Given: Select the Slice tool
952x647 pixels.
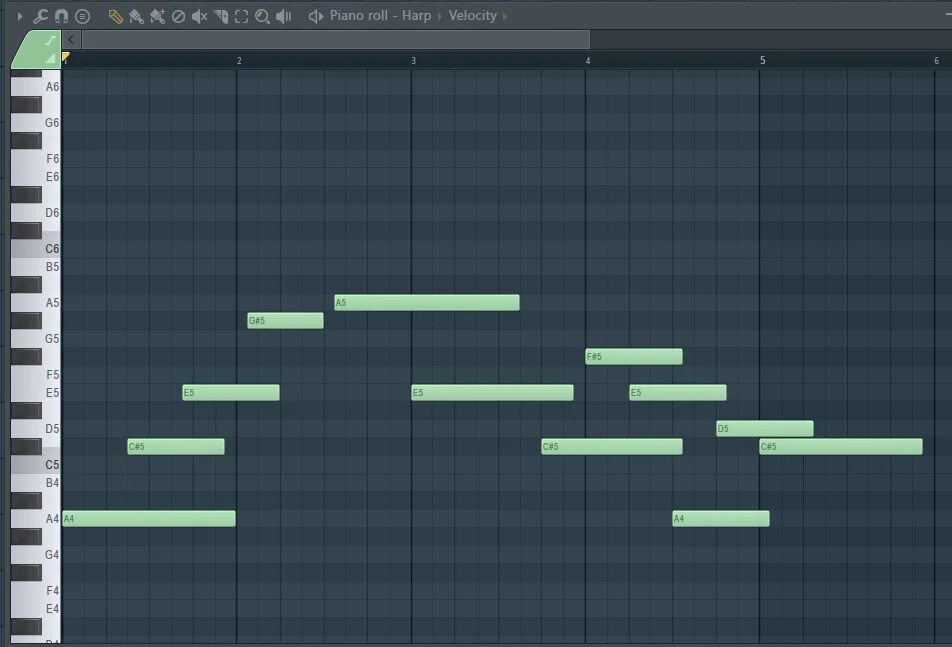Looking at the screenshot, I should pyautogui.click(x=221, y=16).
